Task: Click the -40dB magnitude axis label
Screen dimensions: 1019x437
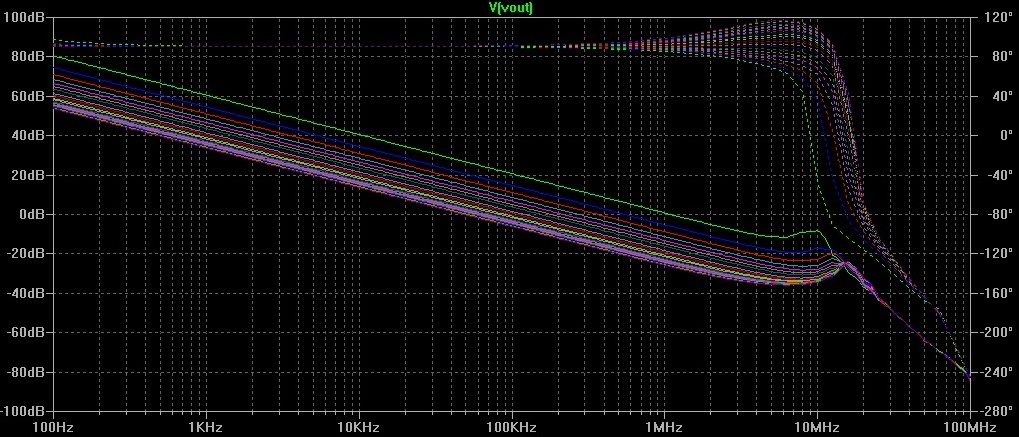Action: pyautogui.click(x=25, y=293)
